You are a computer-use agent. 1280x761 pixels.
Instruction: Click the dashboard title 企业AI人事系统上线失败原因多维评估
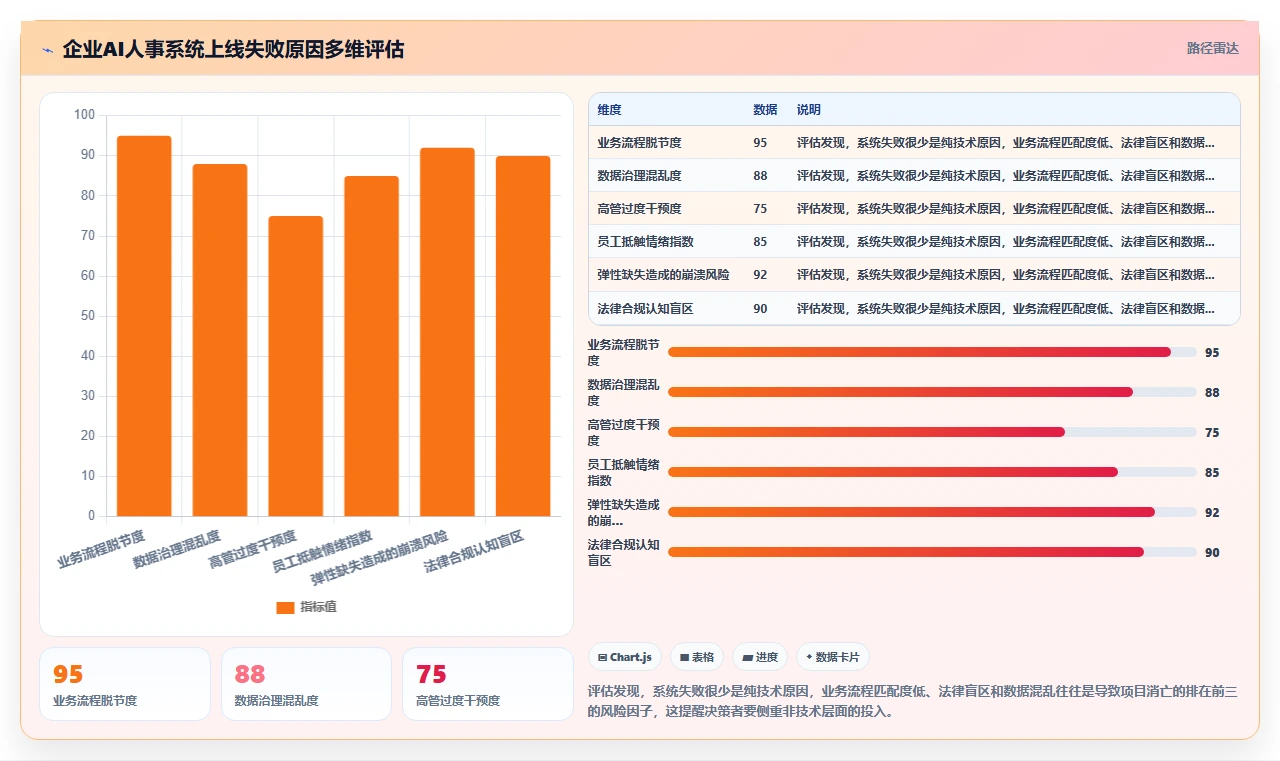[x=233, y=50]
